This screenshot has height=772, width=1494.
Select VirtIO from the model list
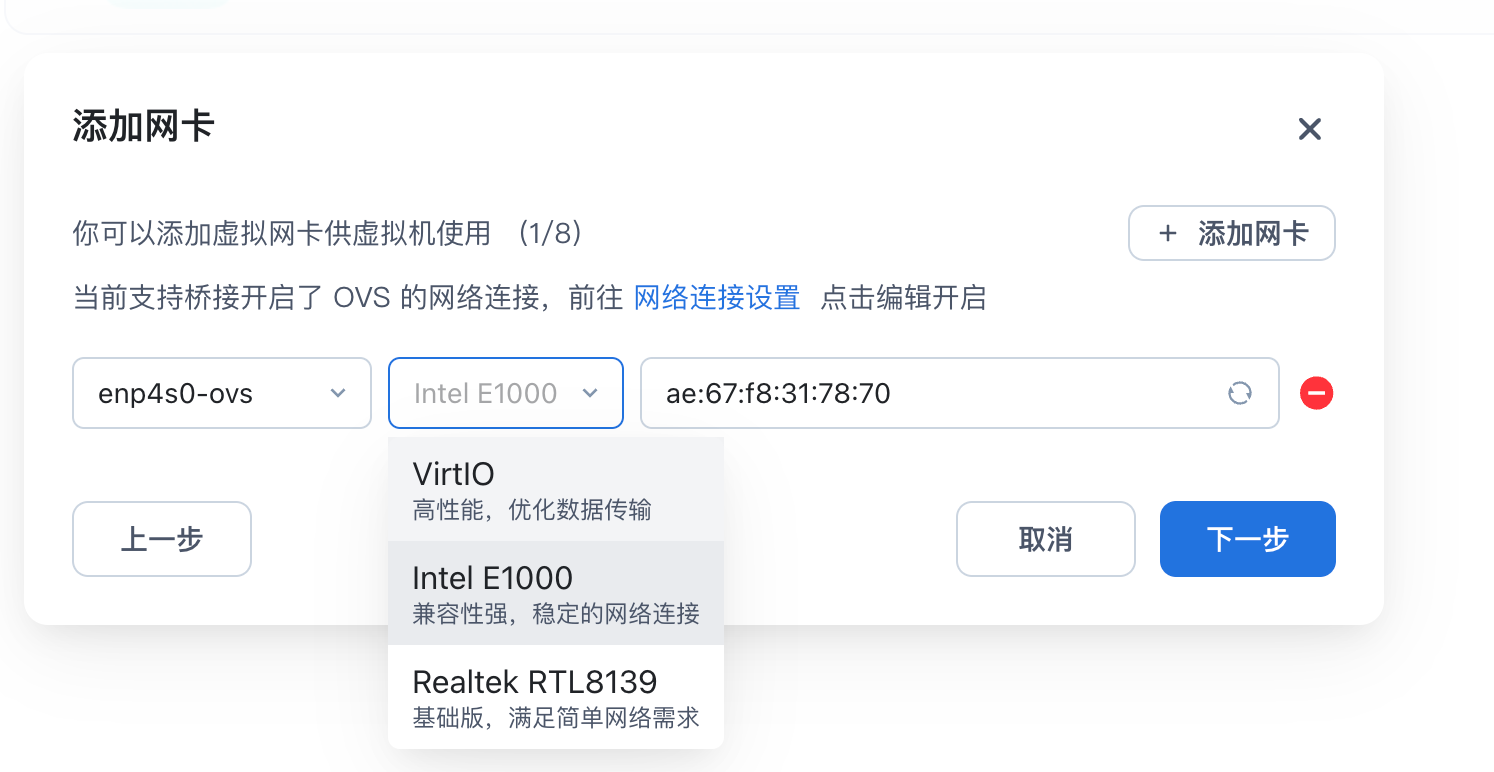pyautogui.click(x=555, y=489)
